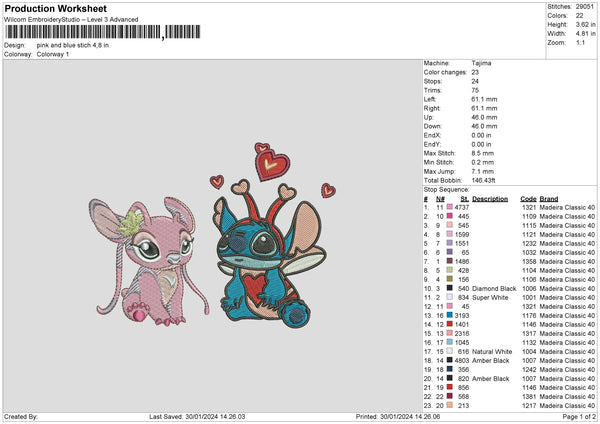Select the olive swatch for code 1106
This screenshot has height=424, width=600.
point(450,279)
